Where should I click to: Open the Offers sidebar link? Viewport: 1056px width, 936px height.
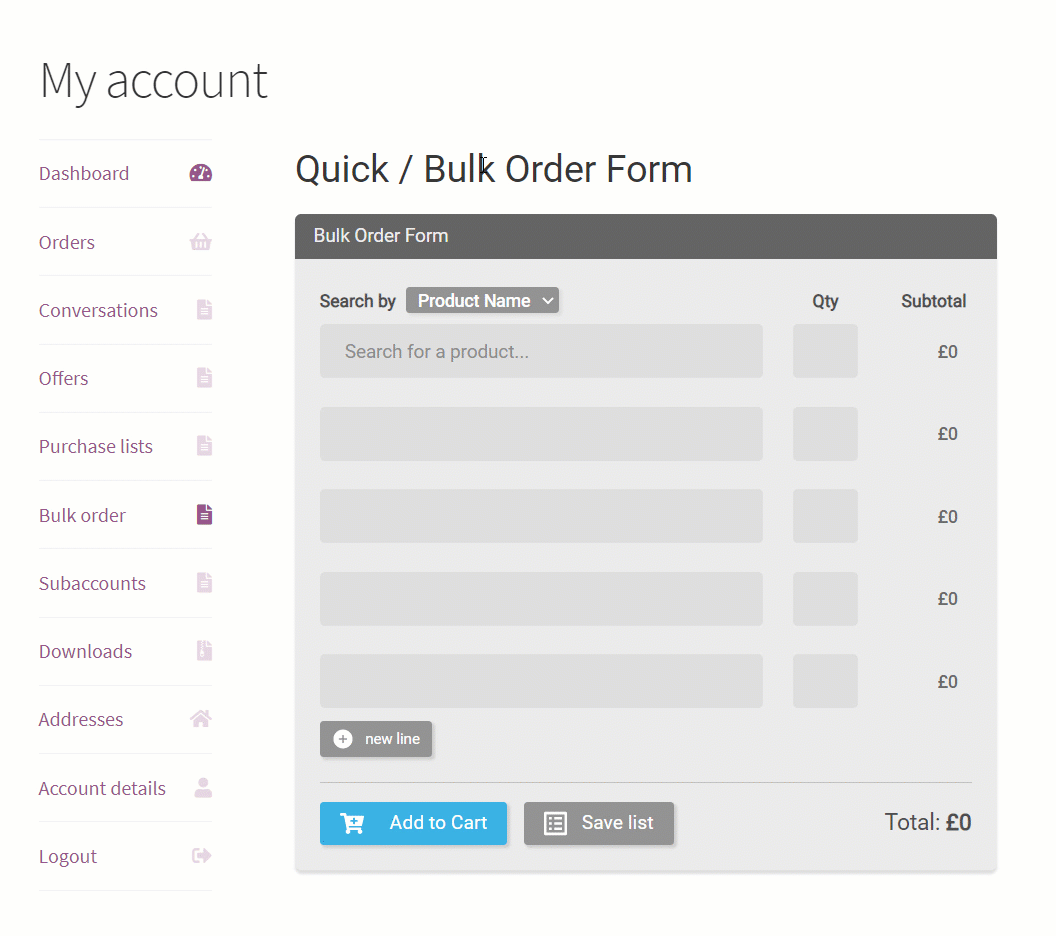[x=64, y=379]
